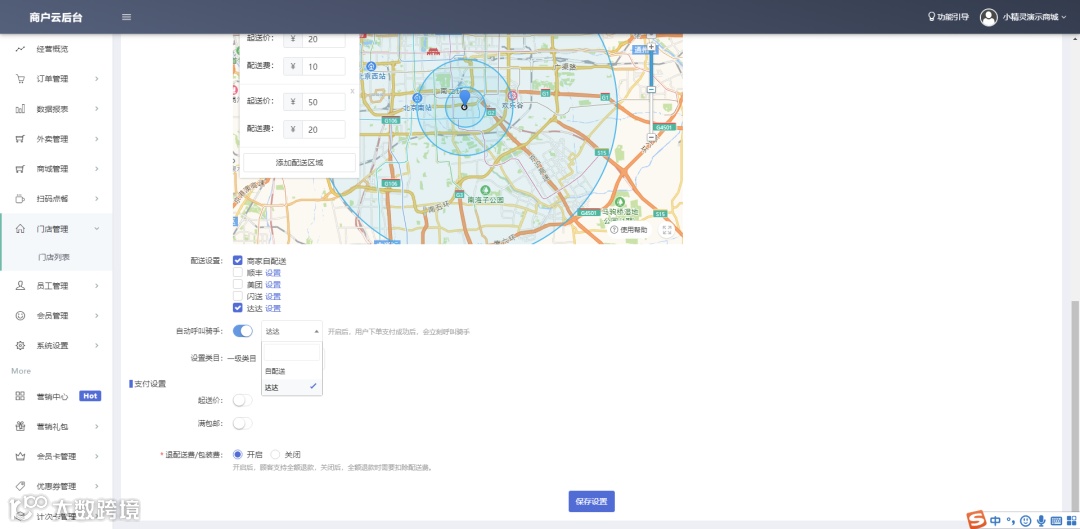Click the 商城管理 cart icon

[21, 169]
